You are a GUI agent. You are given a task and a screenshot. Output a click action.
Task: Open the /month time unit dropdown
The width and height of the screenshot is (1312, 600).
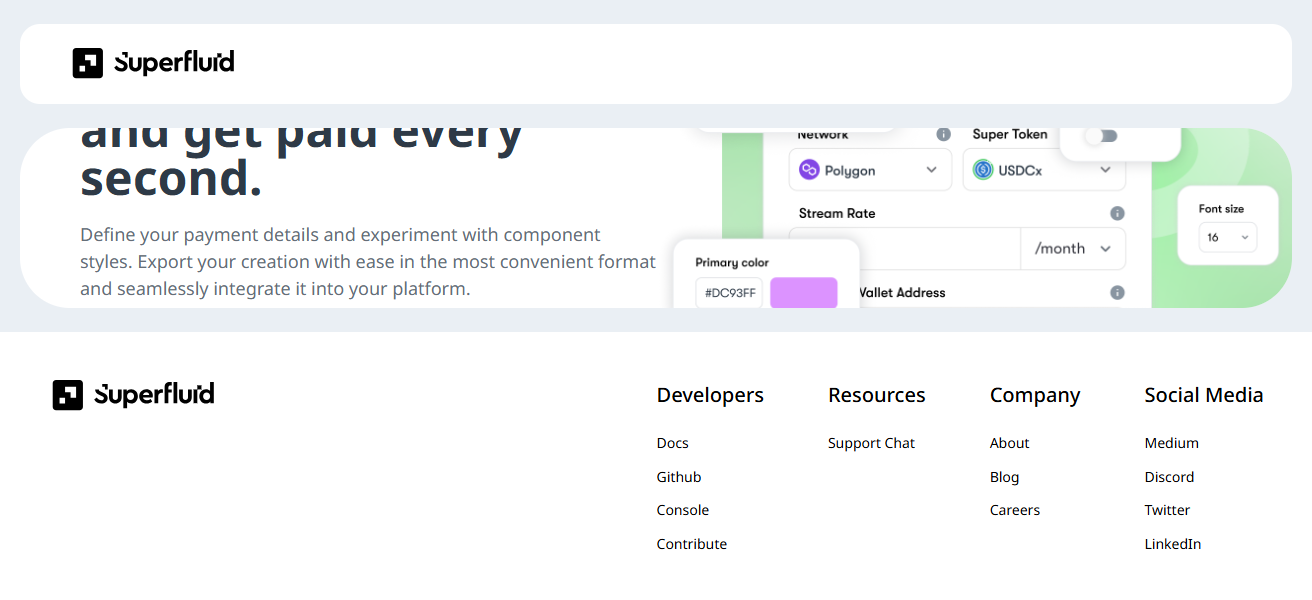pos(1073,249)
